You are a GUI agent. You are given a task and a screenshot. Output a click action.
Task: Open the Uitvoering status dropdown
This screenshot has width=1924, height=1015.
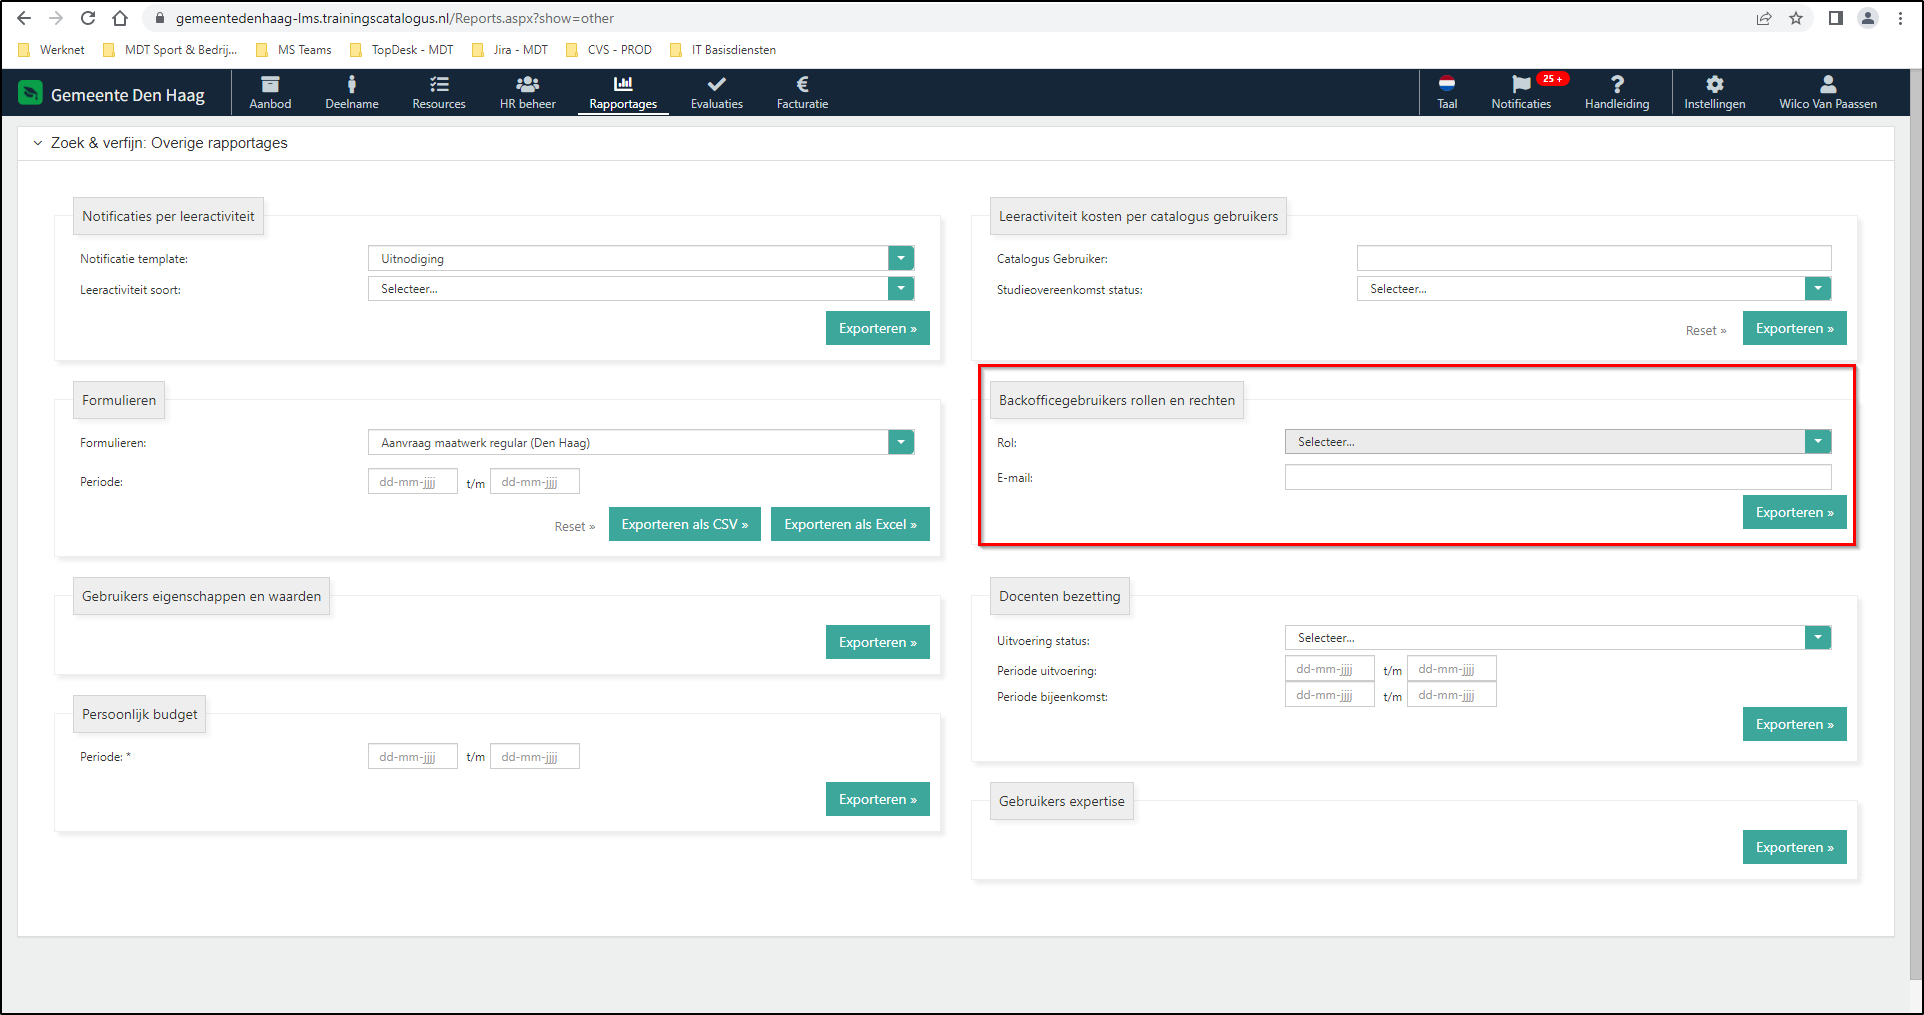1817,638
